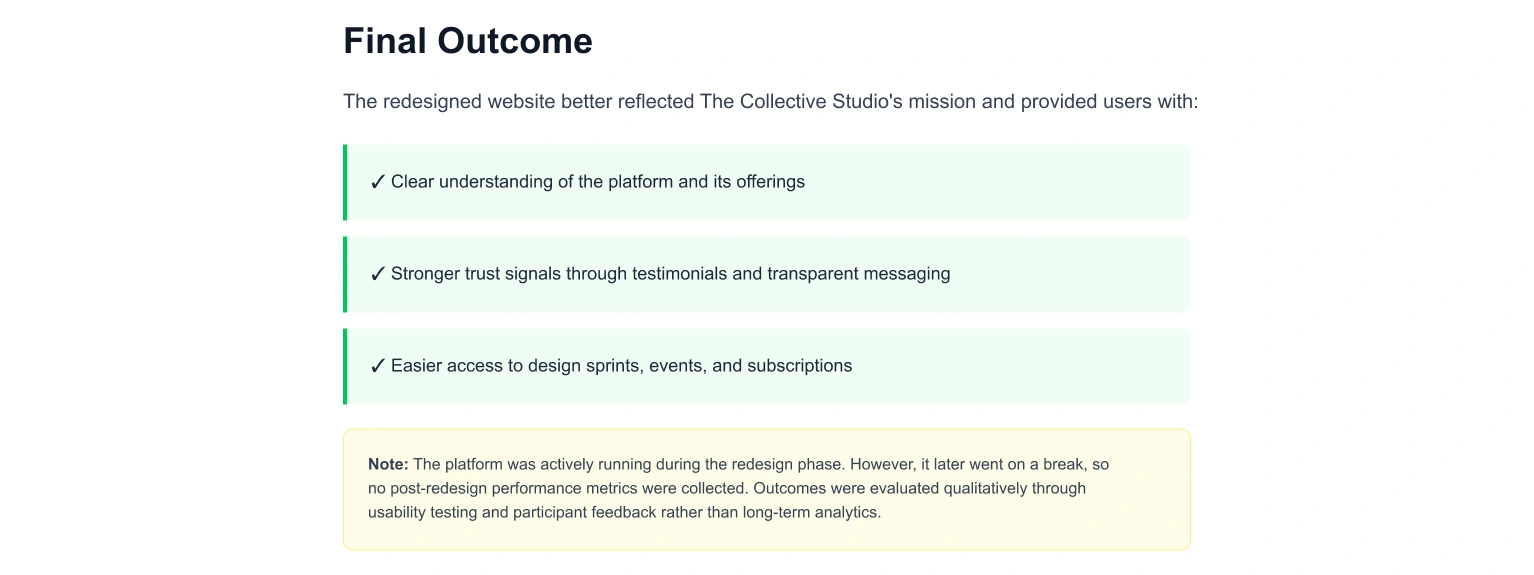1534x575 pixels.
Task: Click the "Final Outcome" heading
Action: (x=468, y=41)
